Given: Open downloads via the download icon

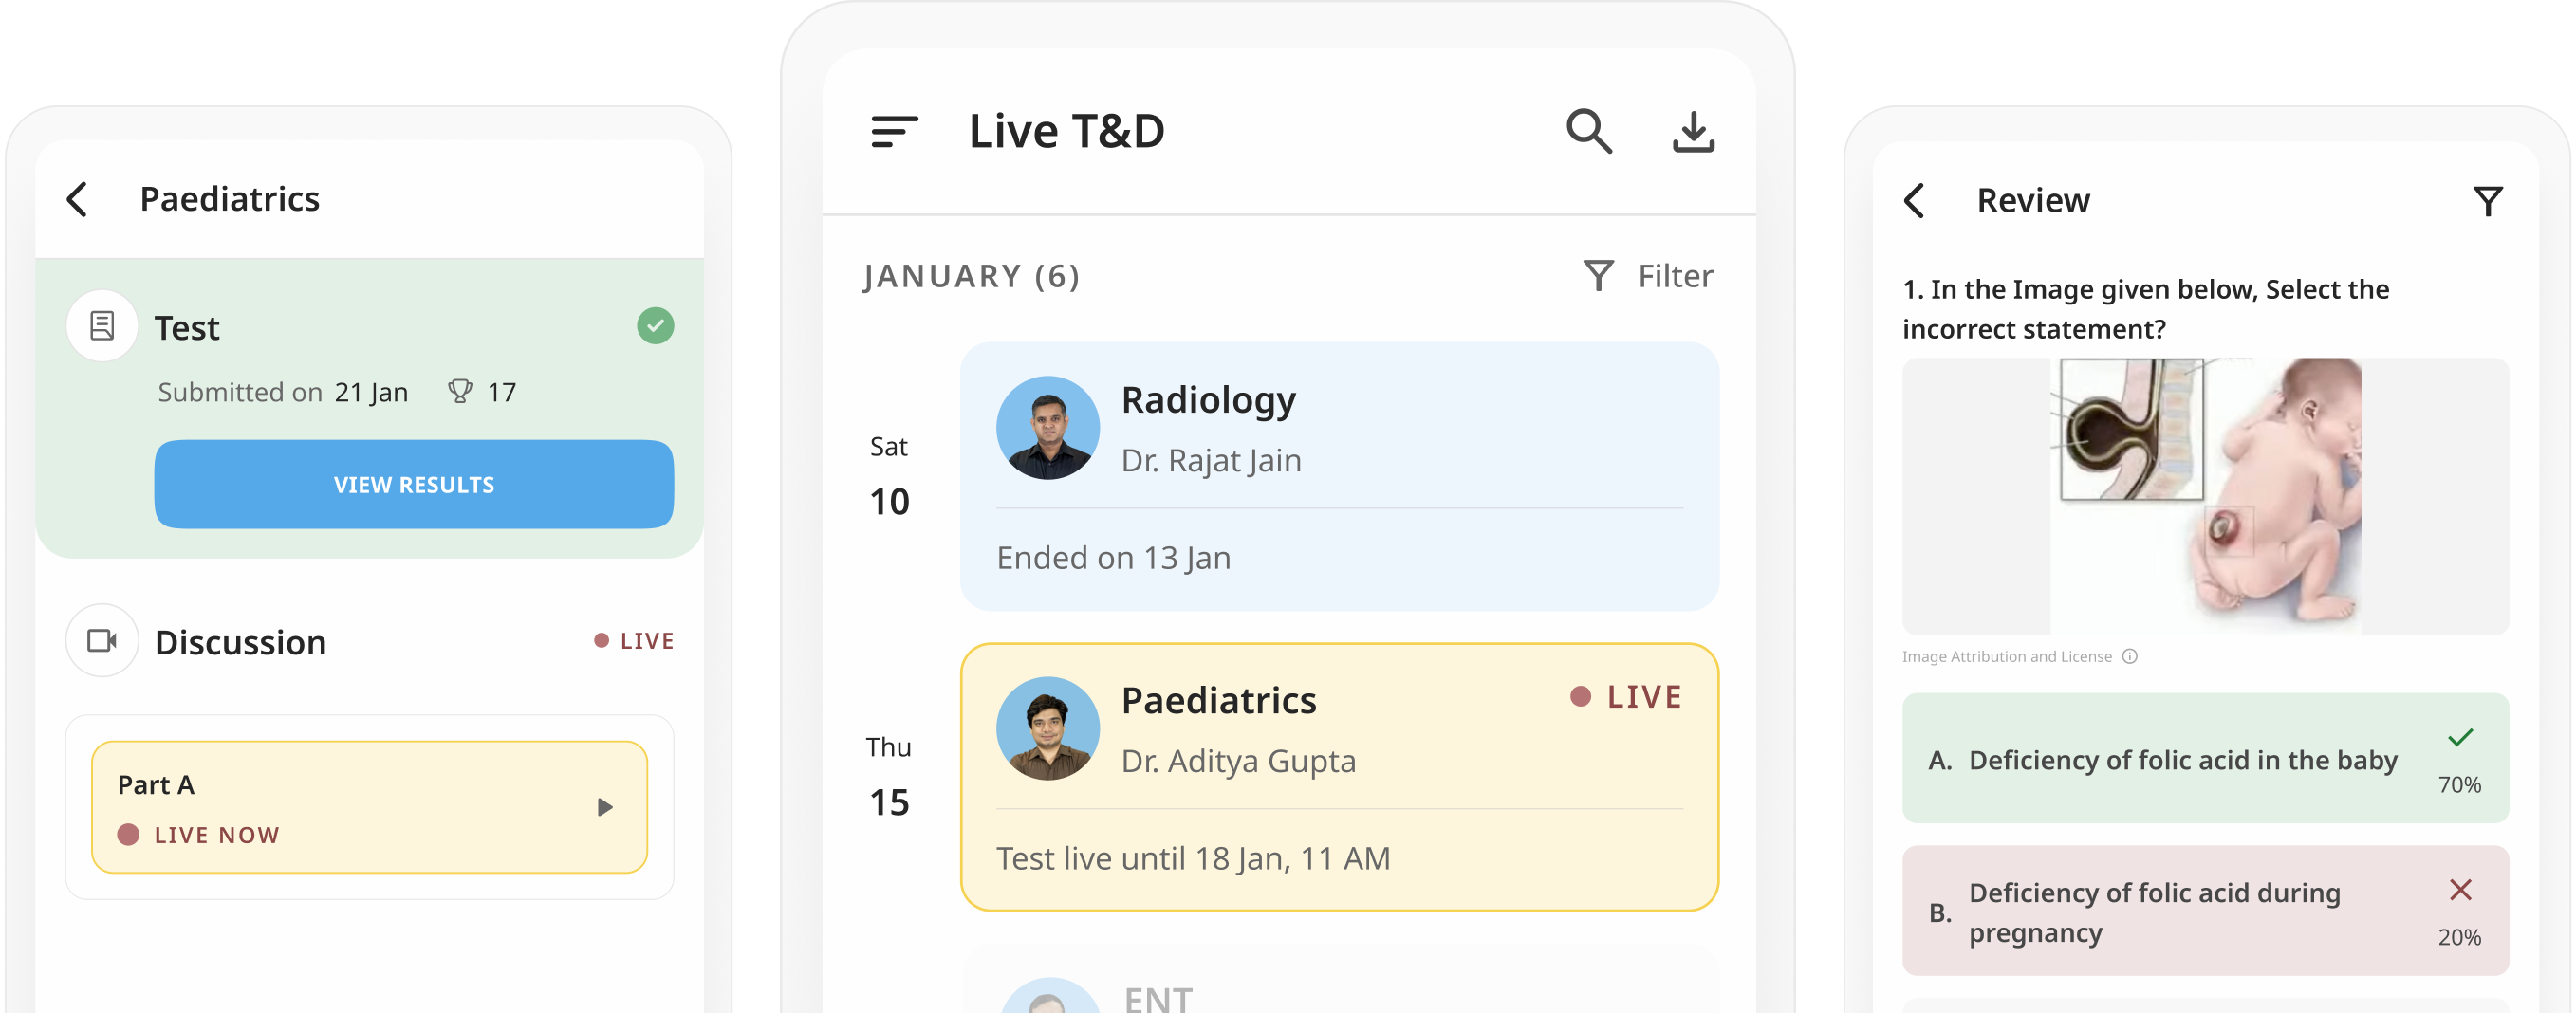Looking at the screenshot, I should tap(1693, 132).
